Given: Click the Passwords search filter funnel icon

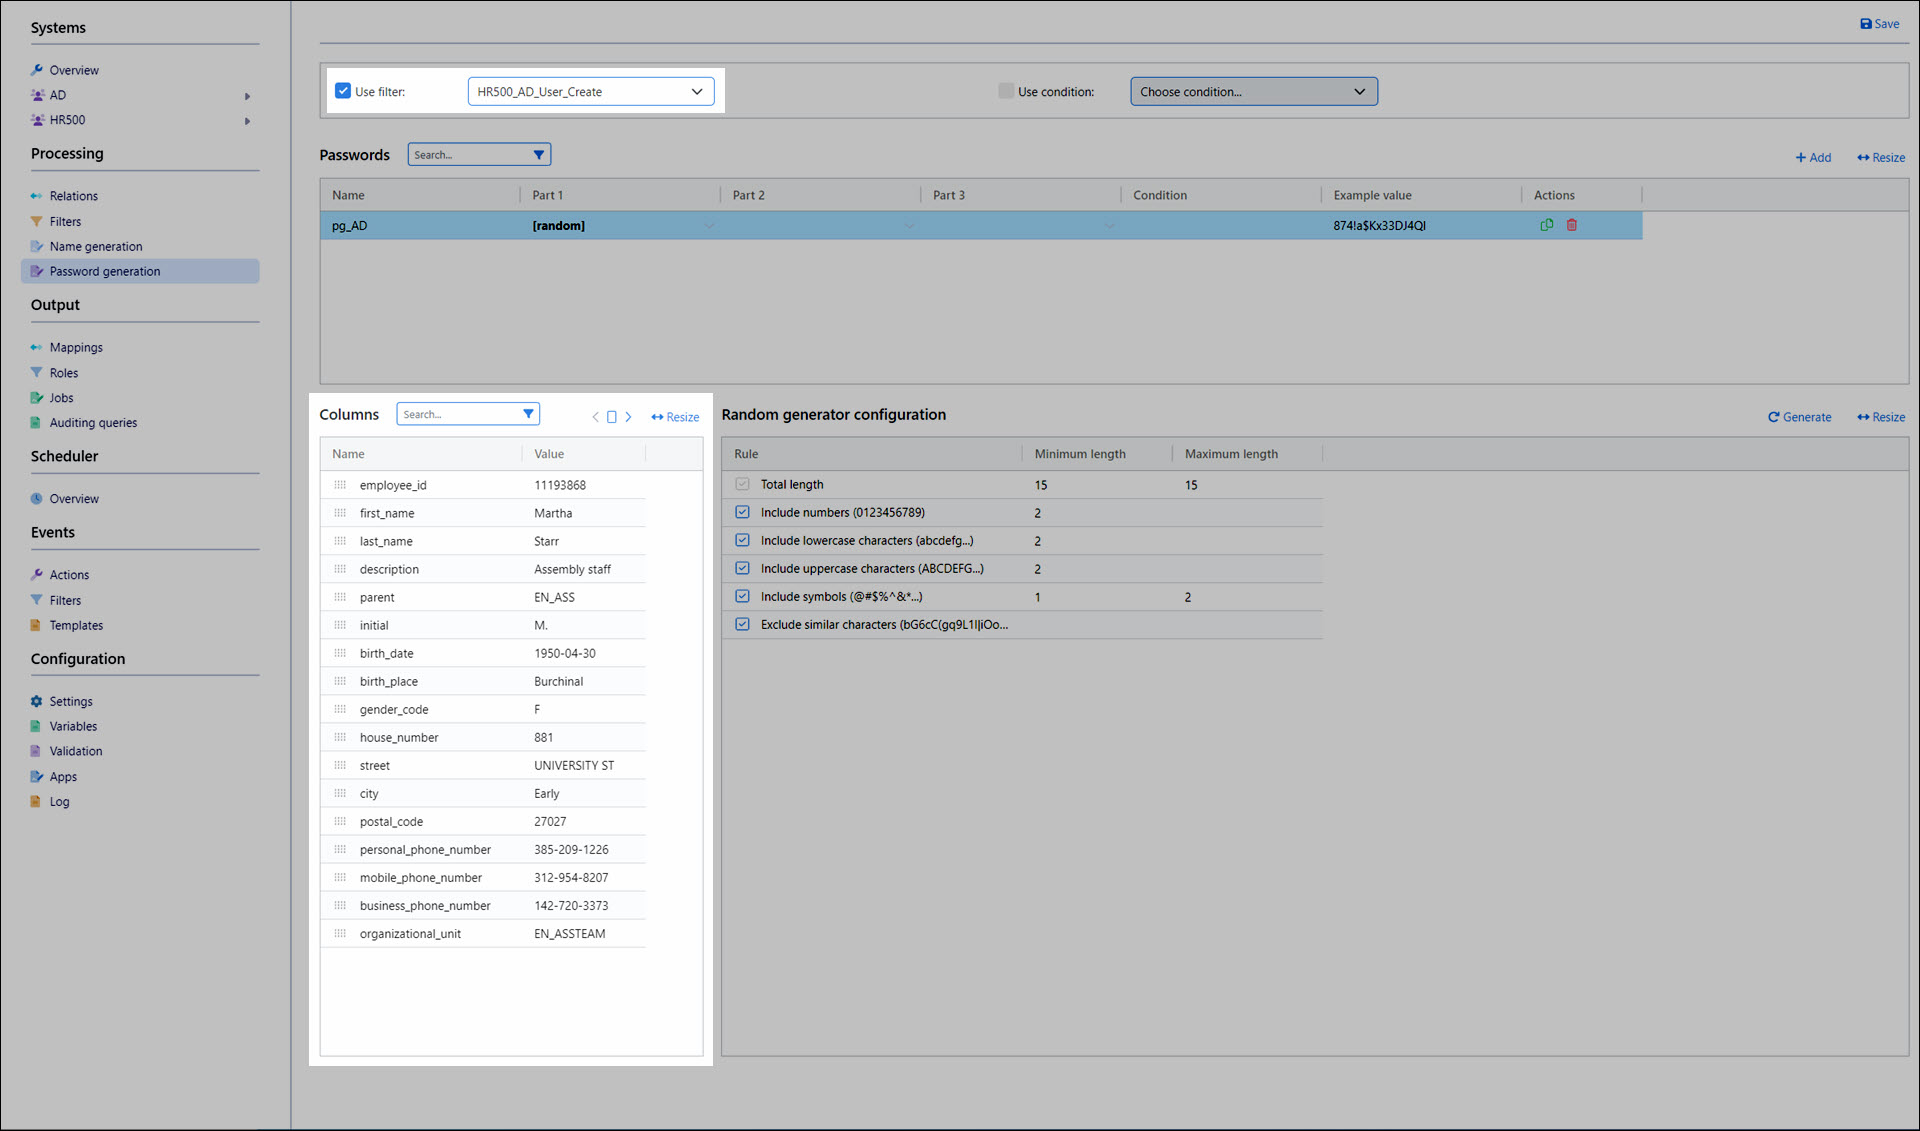Looking at the screenshot, I should coord(539,155).
